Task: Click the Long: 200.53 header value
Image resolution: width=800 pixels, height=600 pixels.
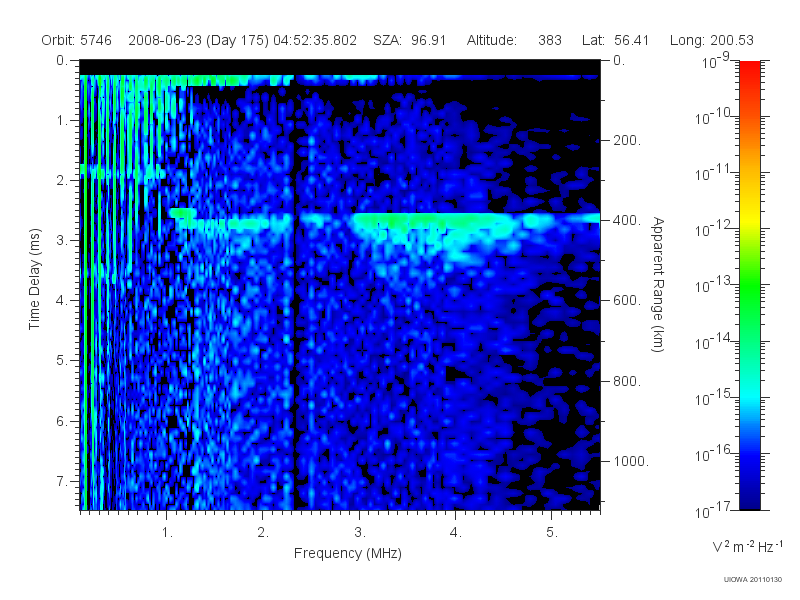Action: pos(711,40)
